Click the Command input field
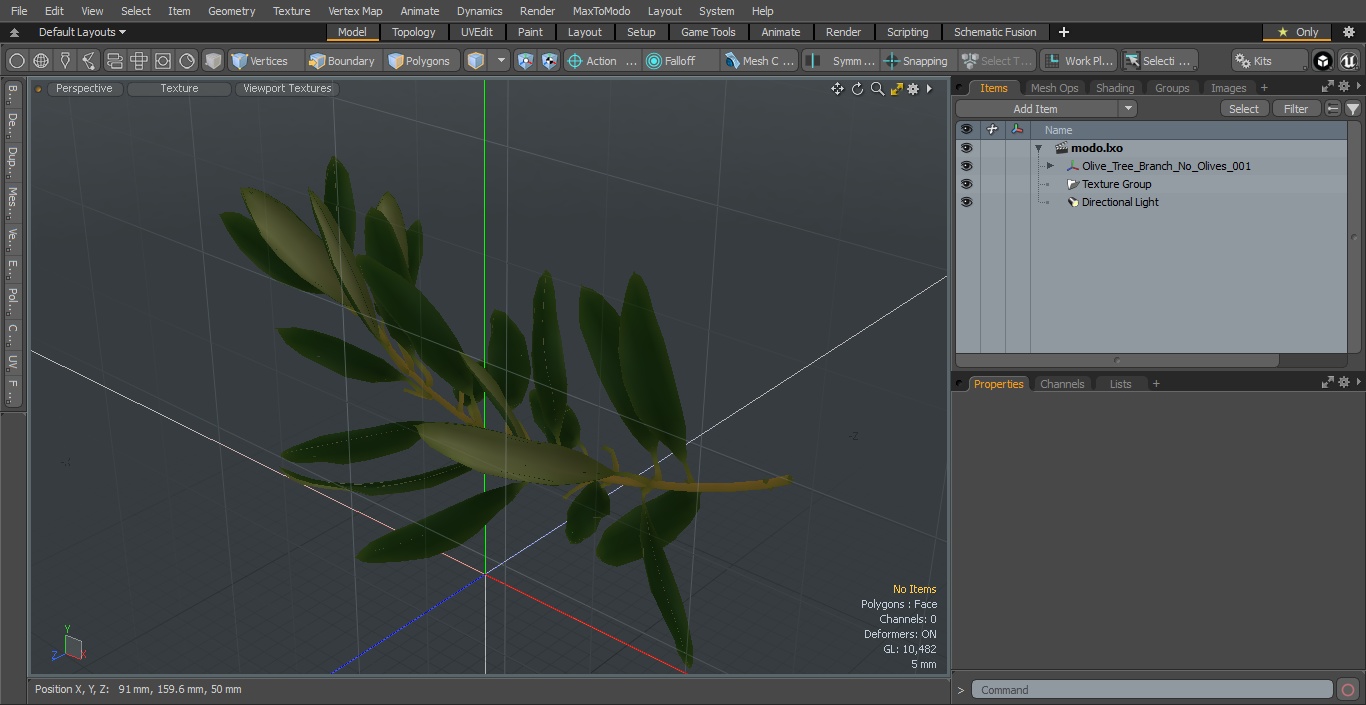This screenshot has width=1366, height=705. tap(1151, 690)
